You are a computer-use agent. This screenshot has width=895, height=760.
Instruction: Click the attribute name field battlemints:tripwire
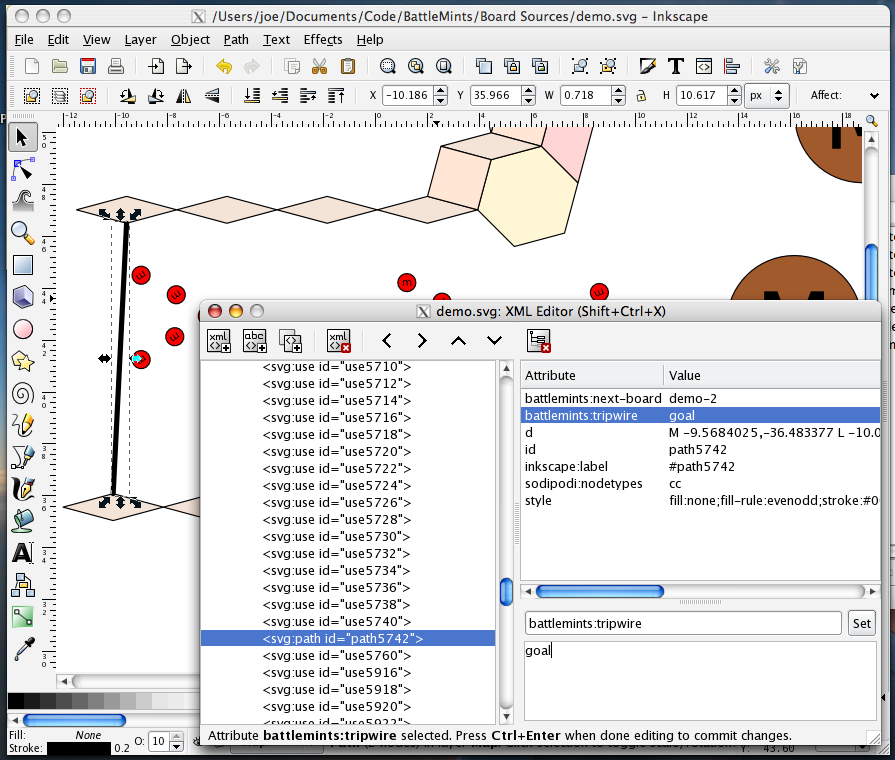[x=683, y=624]
